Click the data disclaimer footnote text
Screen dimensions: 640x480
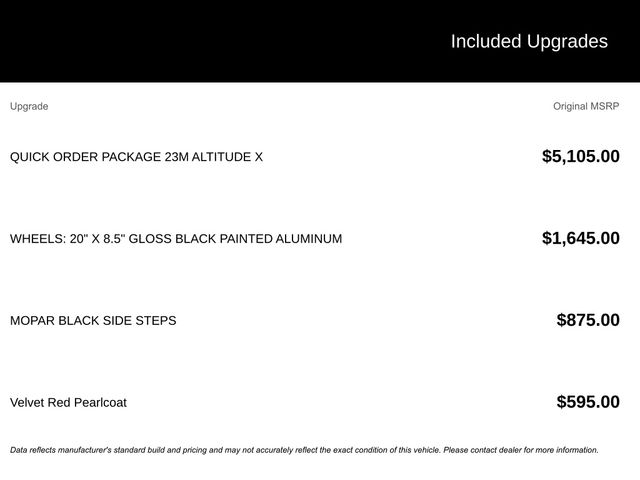coord(304,450)
